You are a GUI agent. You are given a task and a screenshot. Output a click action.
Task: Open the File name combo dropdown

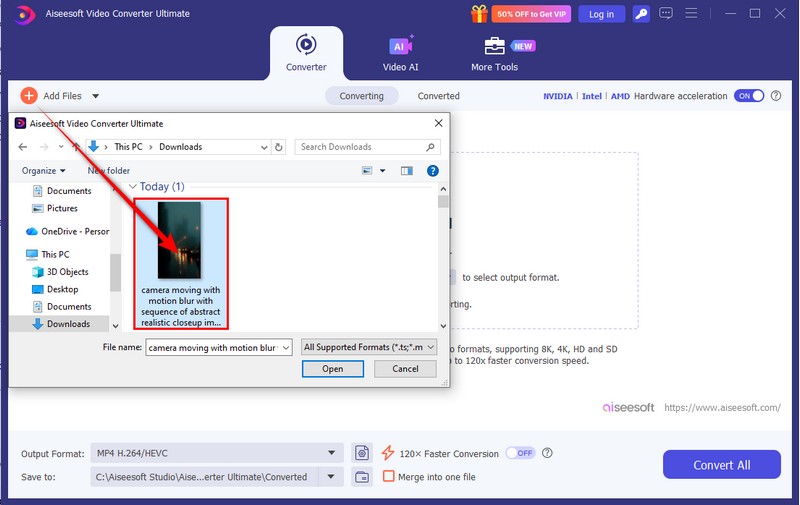pos(286,347)
